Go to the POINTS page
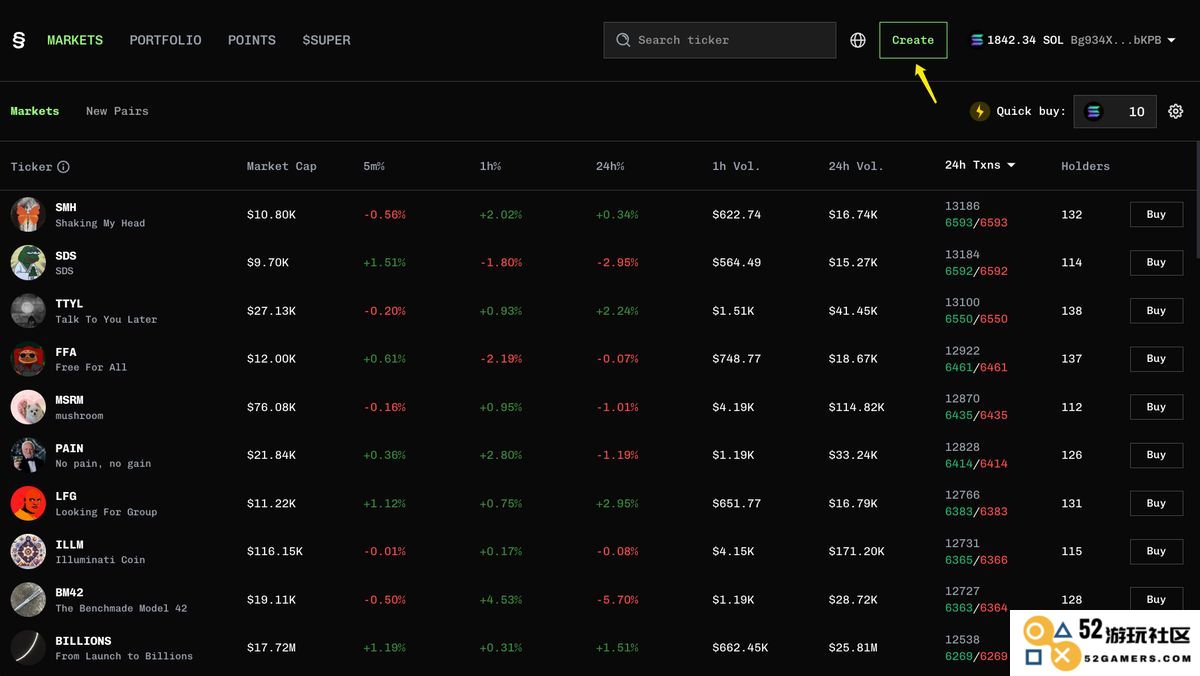 (252, 40)
